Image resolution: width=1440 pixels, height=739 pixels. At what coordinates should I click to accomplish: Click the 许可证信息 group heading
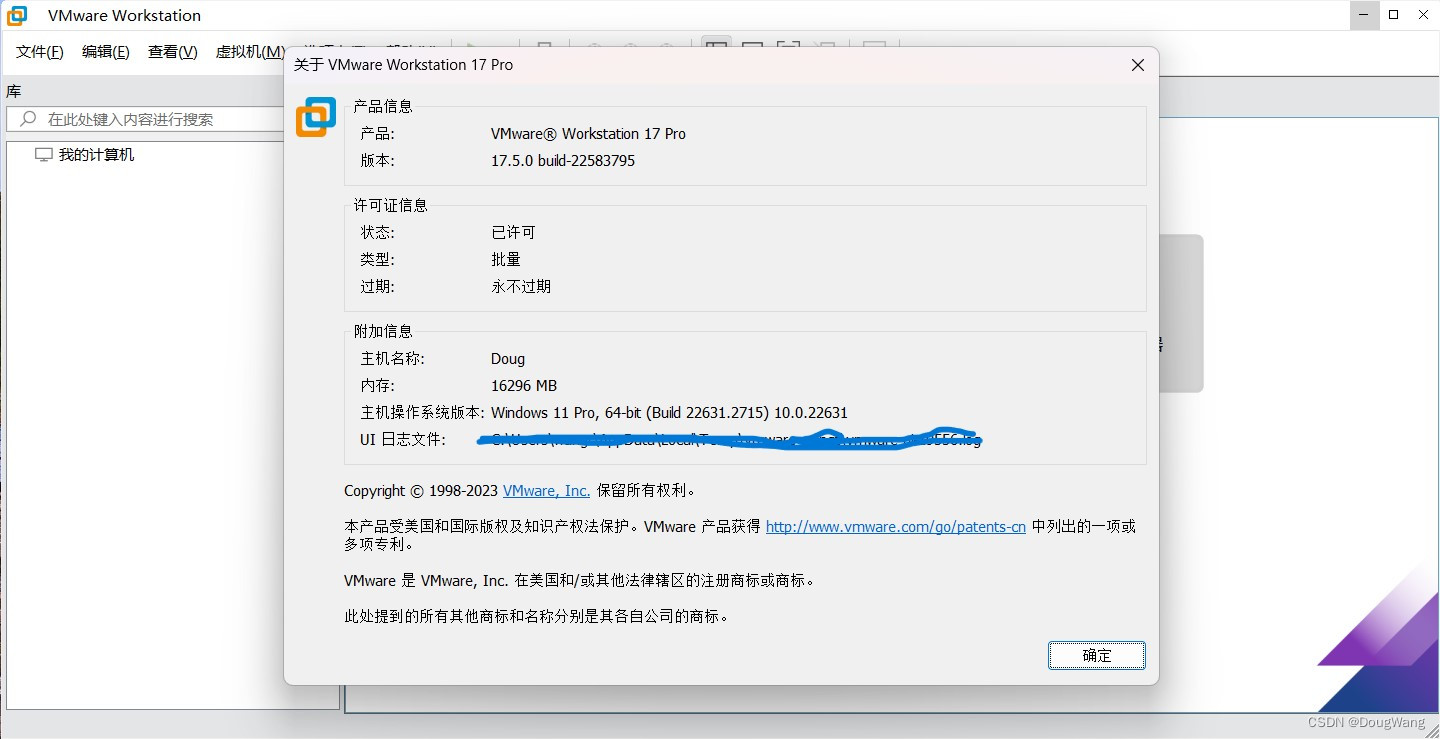[390, 206]
